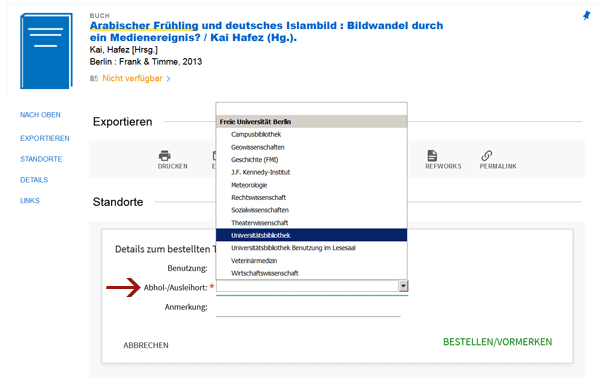
Task: Click the pin icon for this record
Action: pyautogui.click(x=586, y=15)
